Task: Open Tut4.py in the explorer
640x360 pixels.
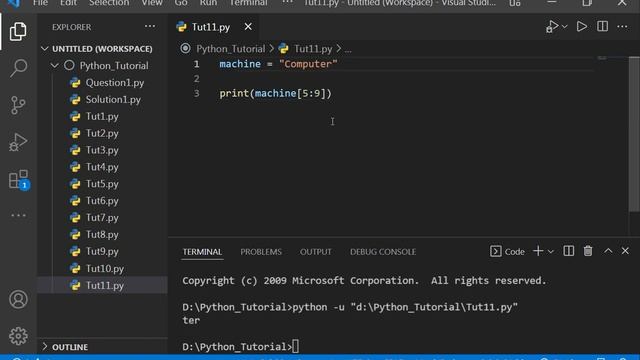Action: (102, 167)
